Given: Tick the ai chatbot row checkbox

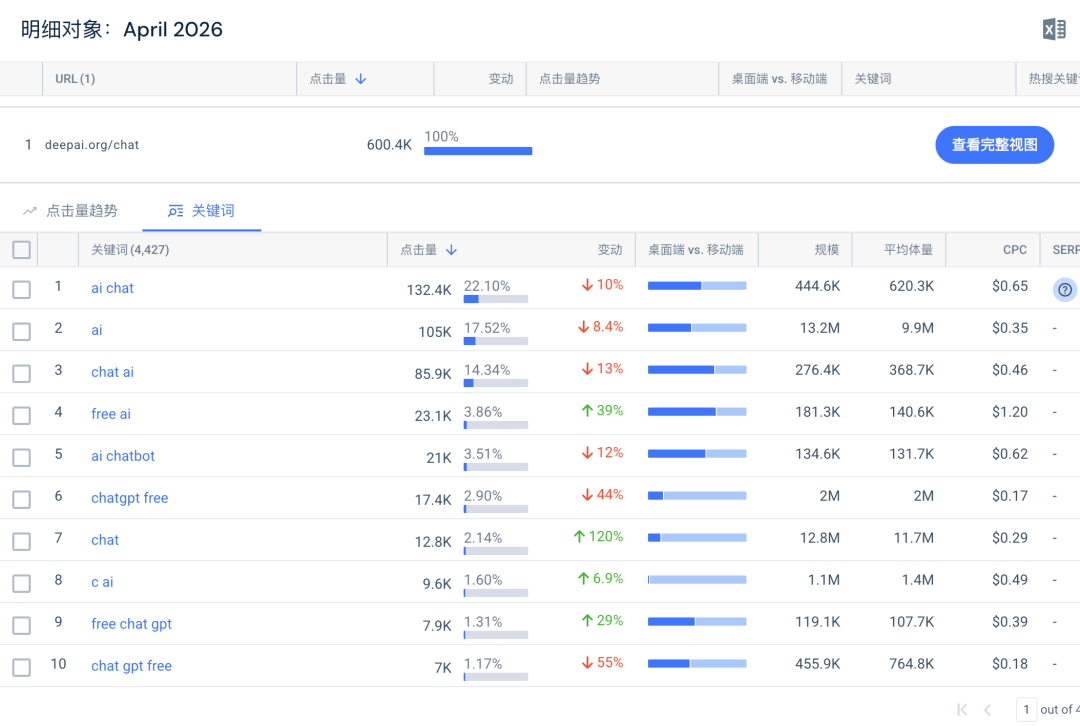Looking at the screenshot, I should [x=21, y=457].
